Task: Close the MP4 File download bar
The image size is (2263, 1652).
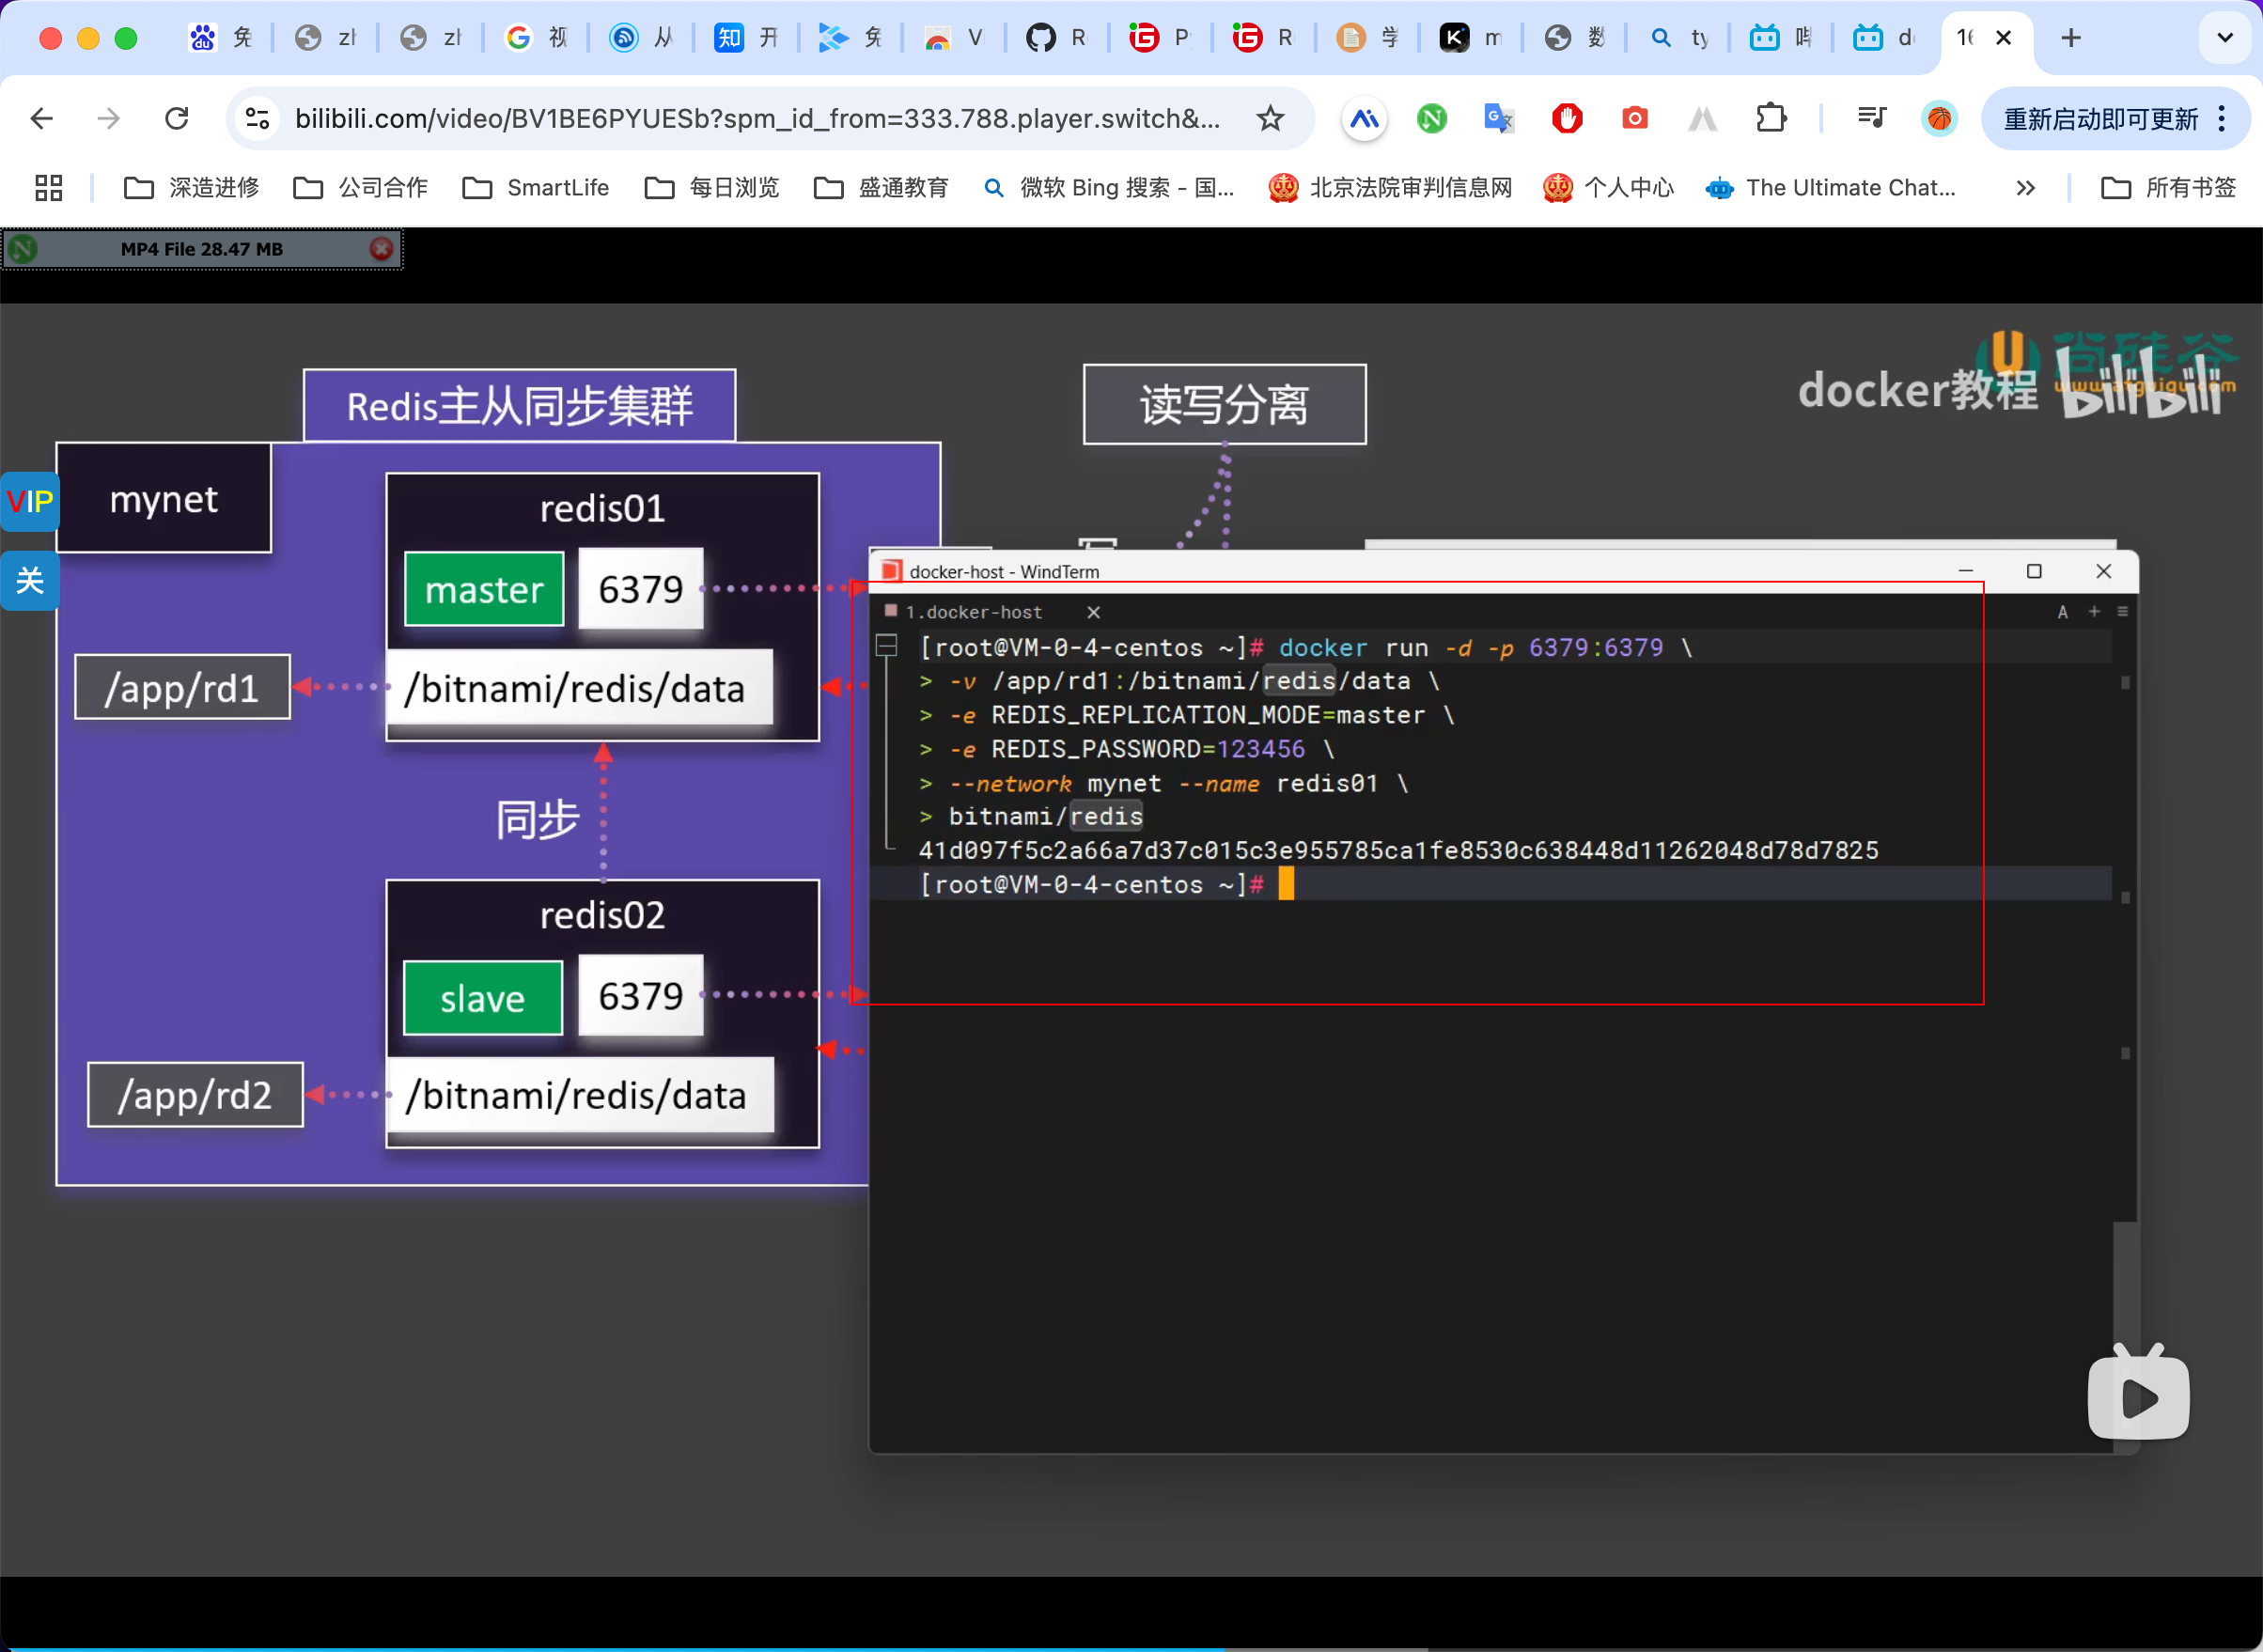Action: pos(381,249)
